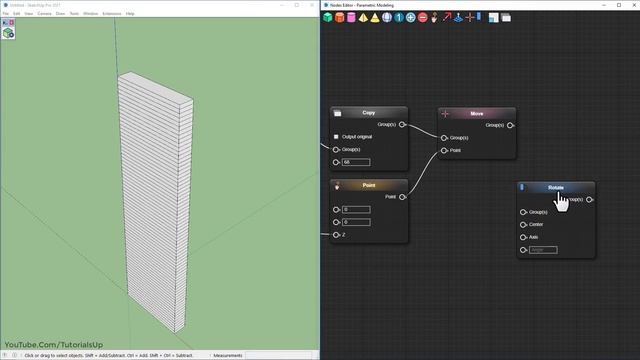Toggle the Output original checkbox in Copy node
This screenshot has width=640, height=360.
click(336, 137)
